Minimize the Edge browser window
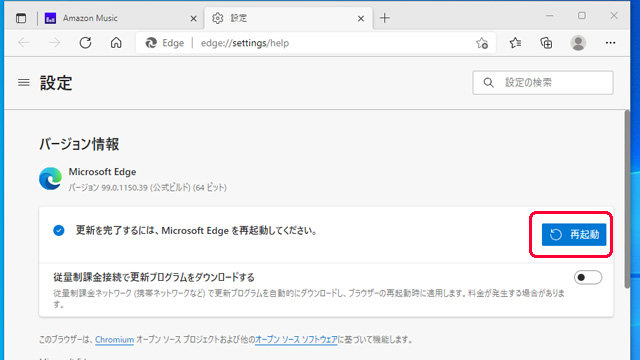Screen dimensions: 640x360 [550, 16]
